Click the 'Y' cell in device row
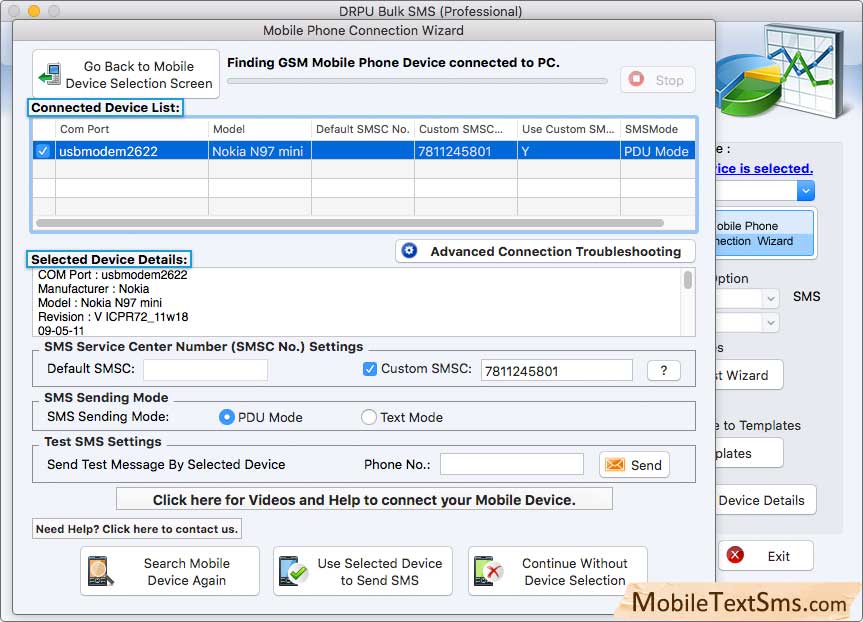Image resolution: width=863 pixels, height=622 pixels. point(569,151)
